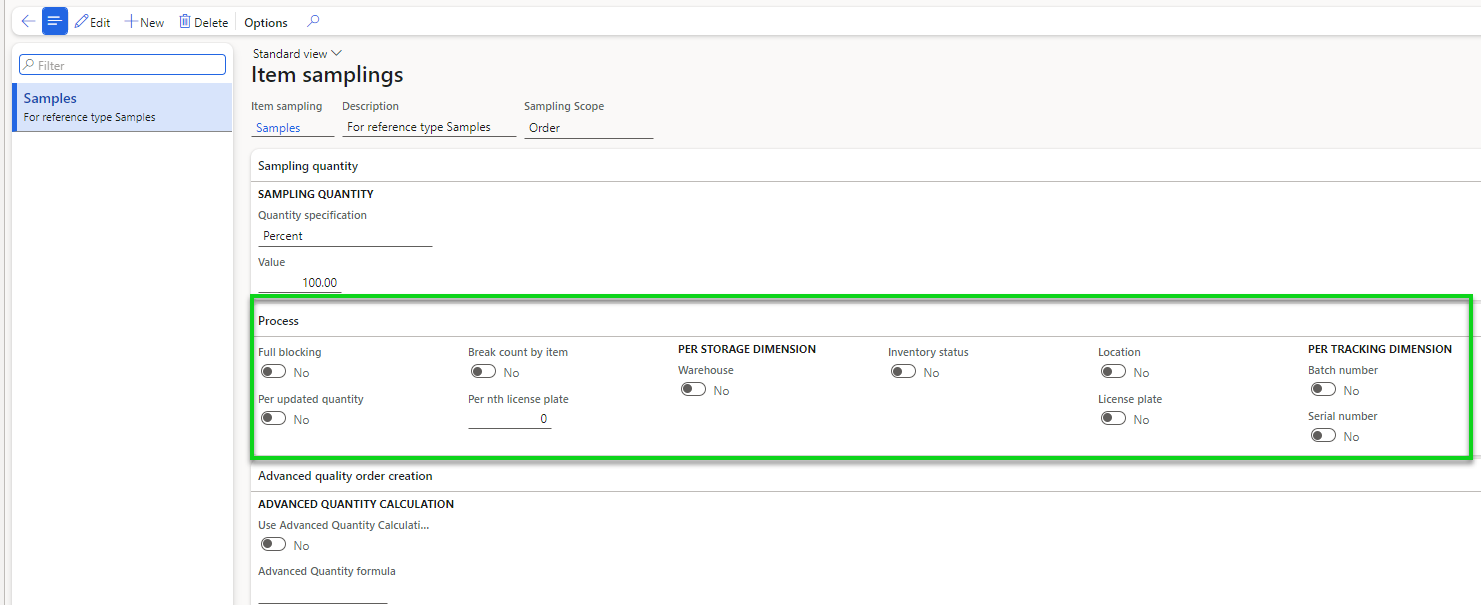Open the Samples item sampling link

278,128
